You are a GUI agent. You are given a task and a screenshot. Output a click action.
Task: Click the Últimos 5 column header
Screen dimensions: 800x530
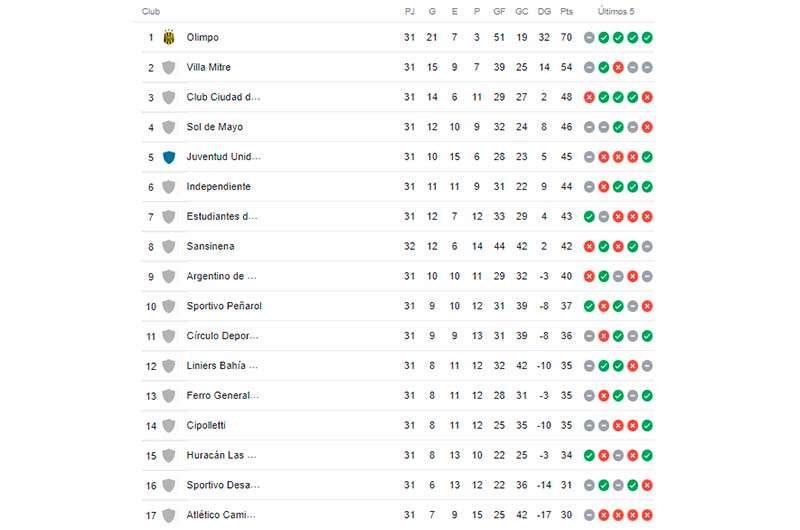[x=616, y=11]
